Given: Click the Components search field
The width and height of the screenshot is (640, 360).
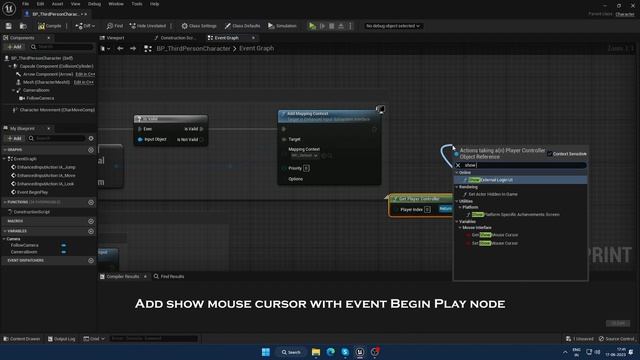Looking at the screenshot, I should pyautogui.click(x=61, y=47).
